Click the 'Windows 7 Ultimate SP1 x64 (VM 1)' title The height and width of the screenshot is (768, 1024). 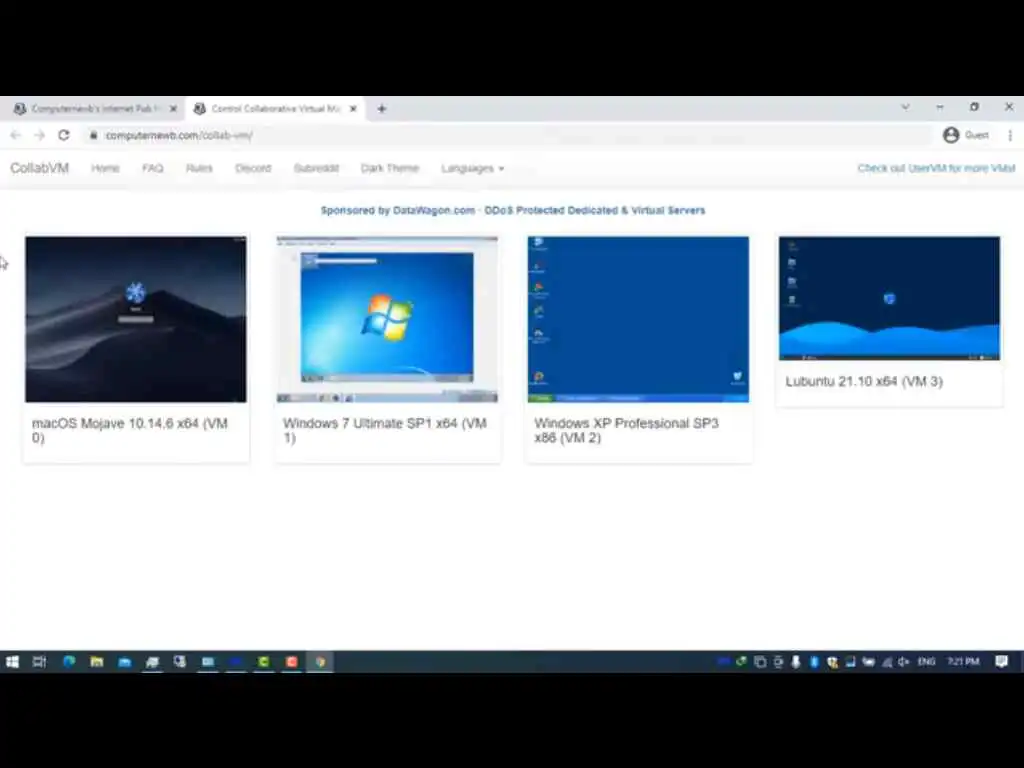click(x=385, y=430)
